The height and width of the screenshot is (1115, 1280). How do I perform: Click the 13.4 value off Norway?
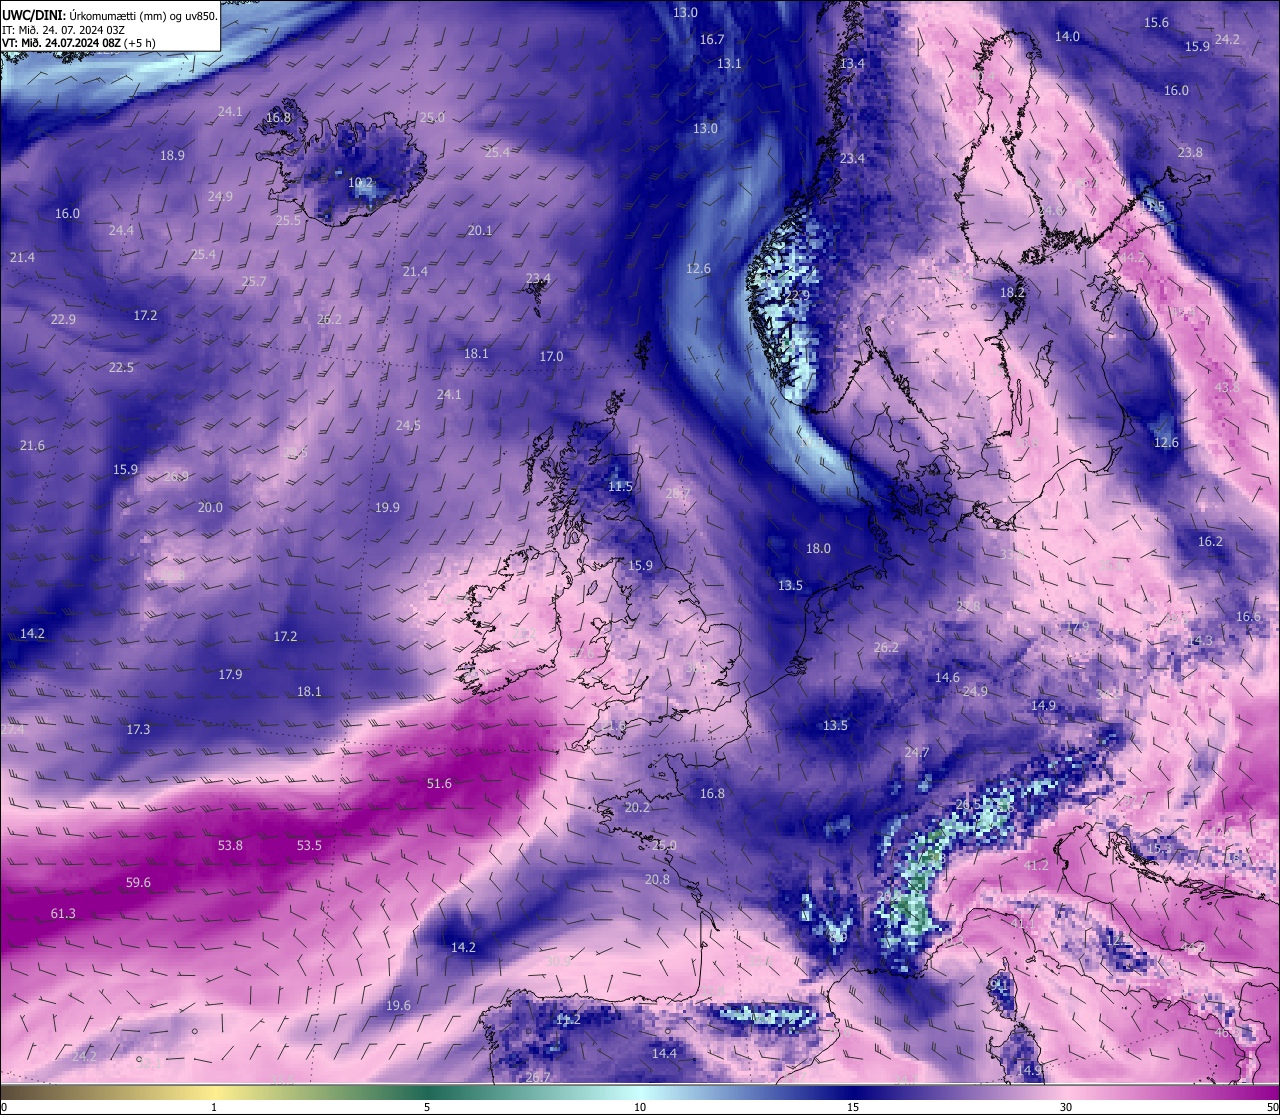(x=852, y=63)
